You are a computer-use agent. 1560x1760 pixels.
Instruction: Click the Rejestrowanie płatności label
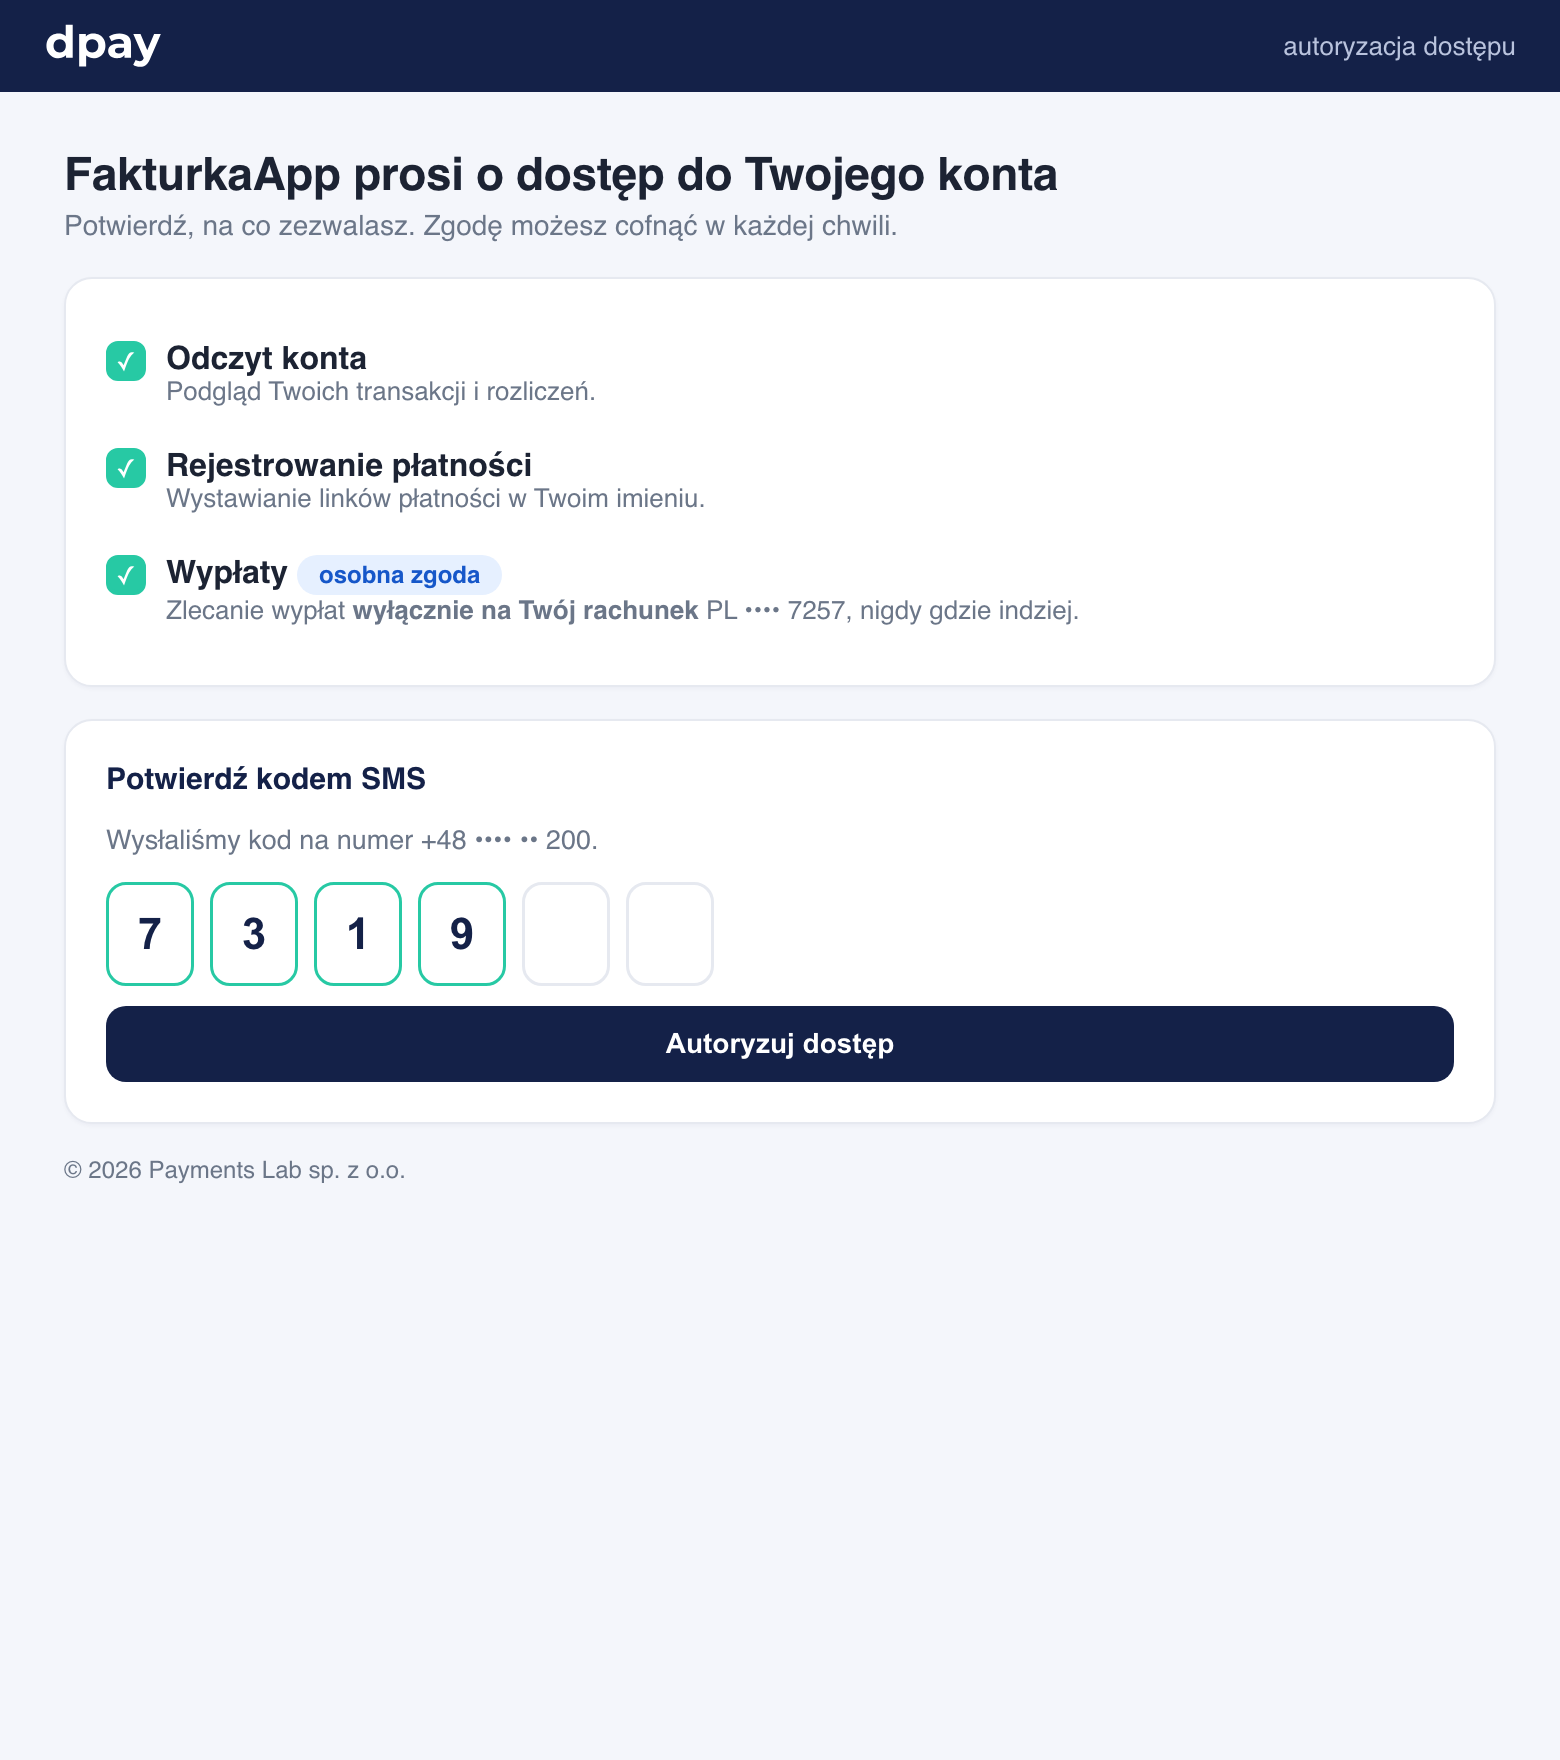coord(349,465)
